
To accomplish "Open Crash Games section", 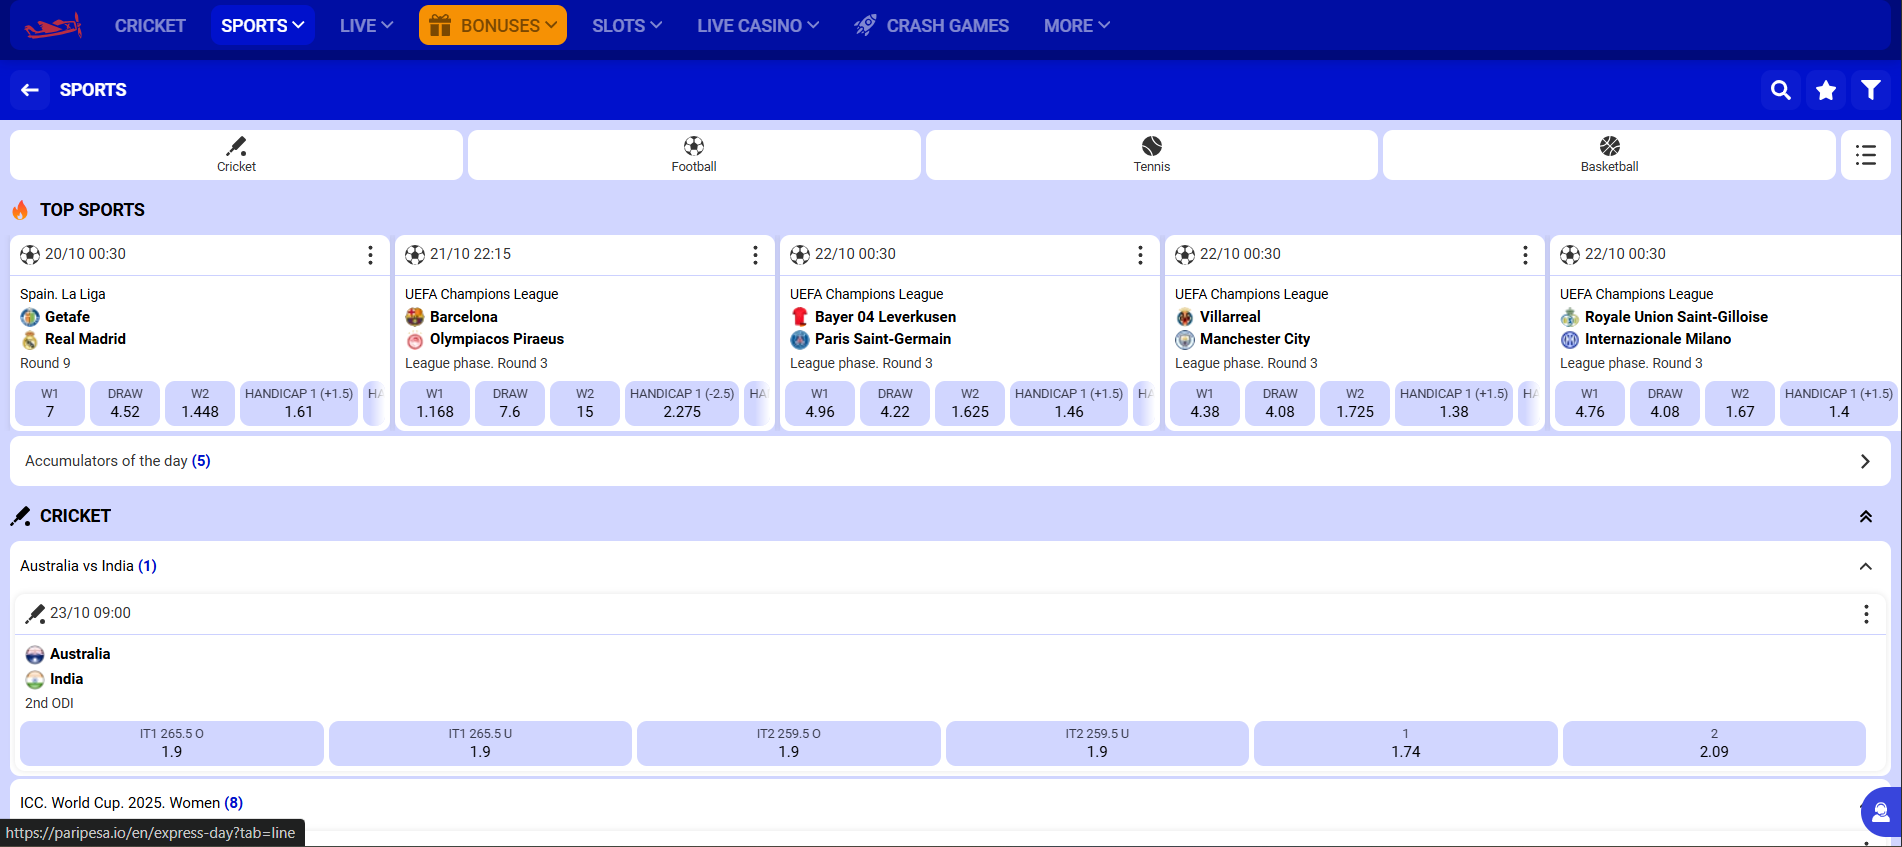I will (x=932, y=26).
